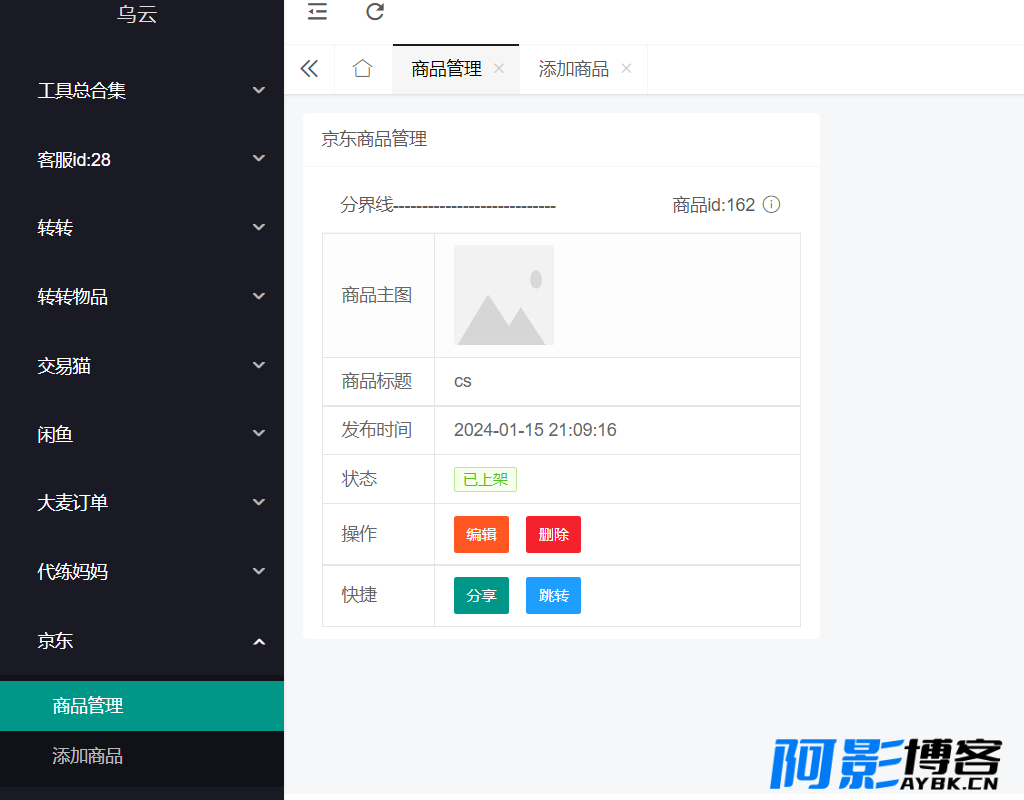Click the 分界线 divider text
1024x800 pixels.
447,205
